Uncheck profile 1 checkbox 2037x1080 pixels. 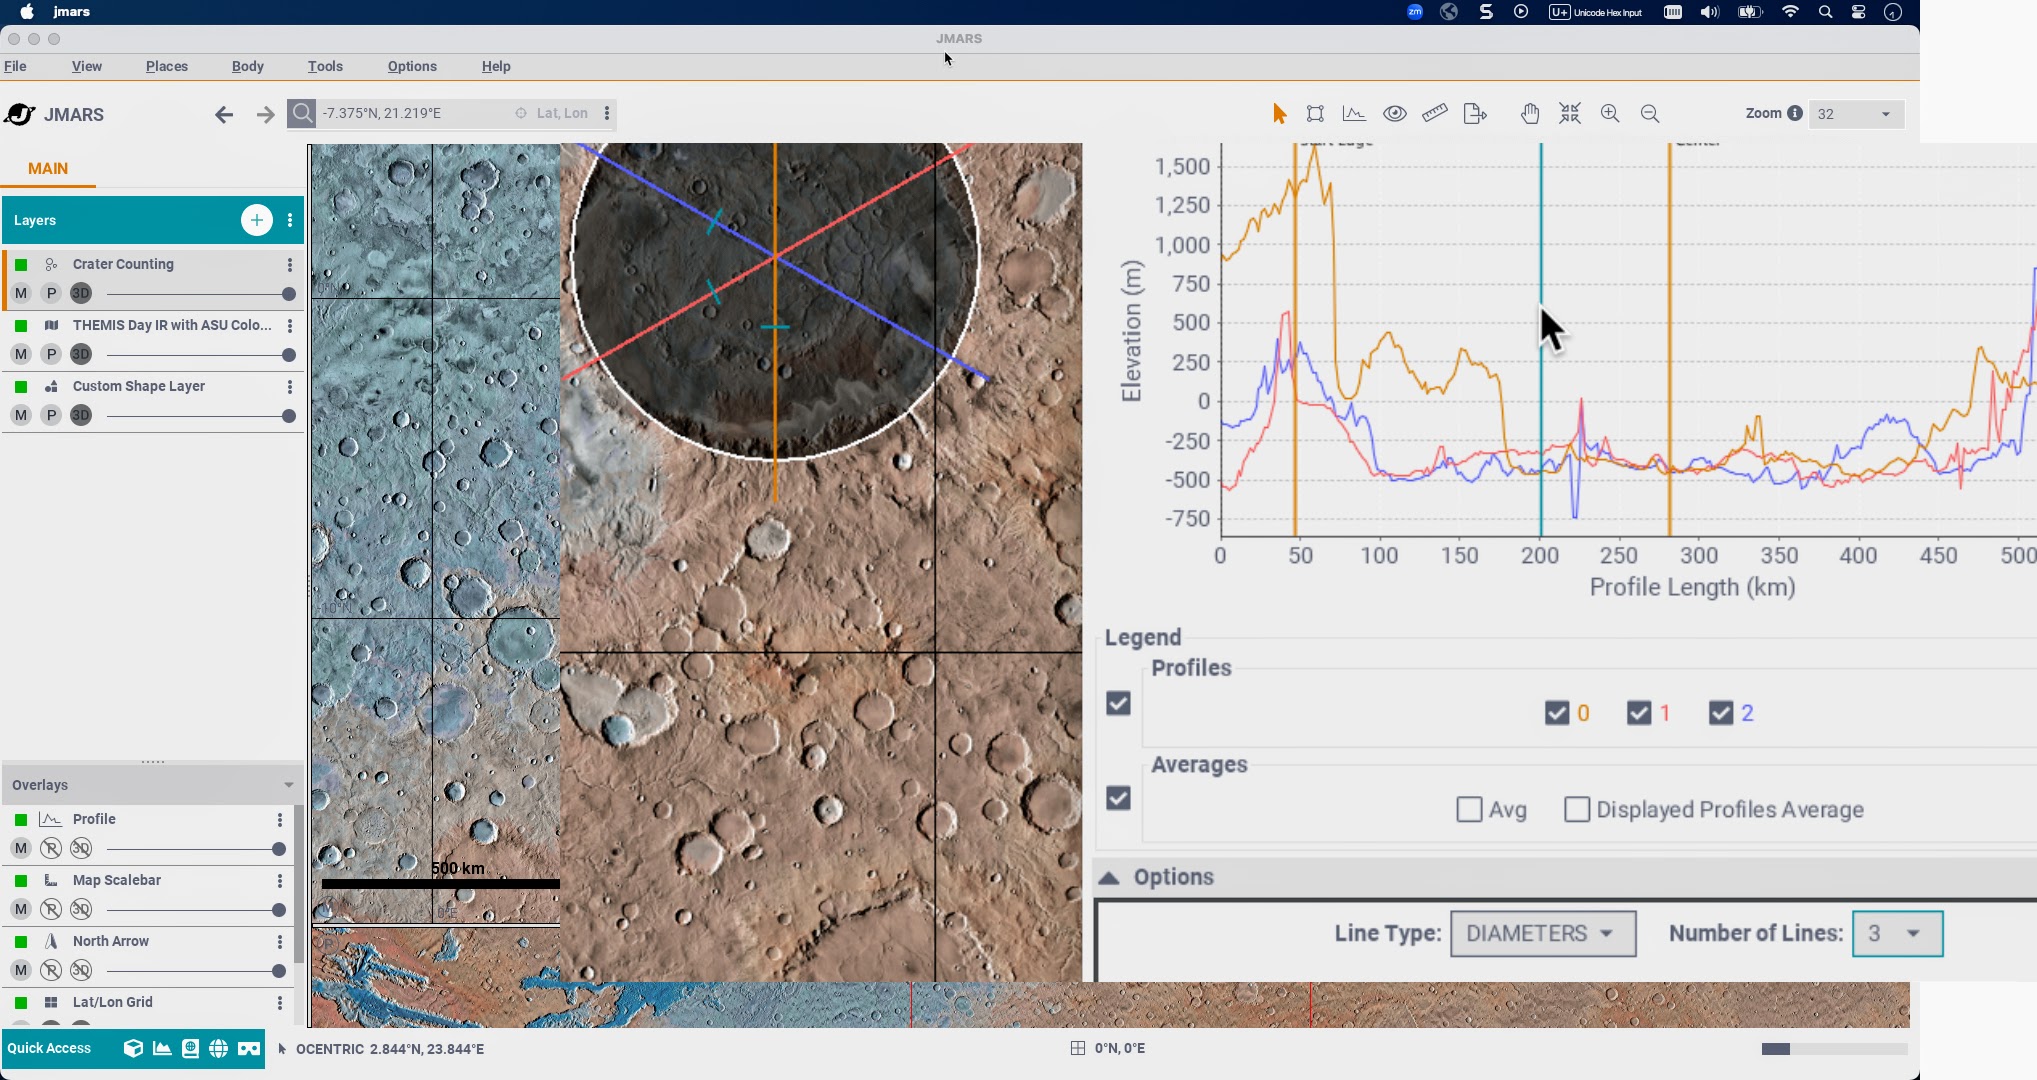1638,713
